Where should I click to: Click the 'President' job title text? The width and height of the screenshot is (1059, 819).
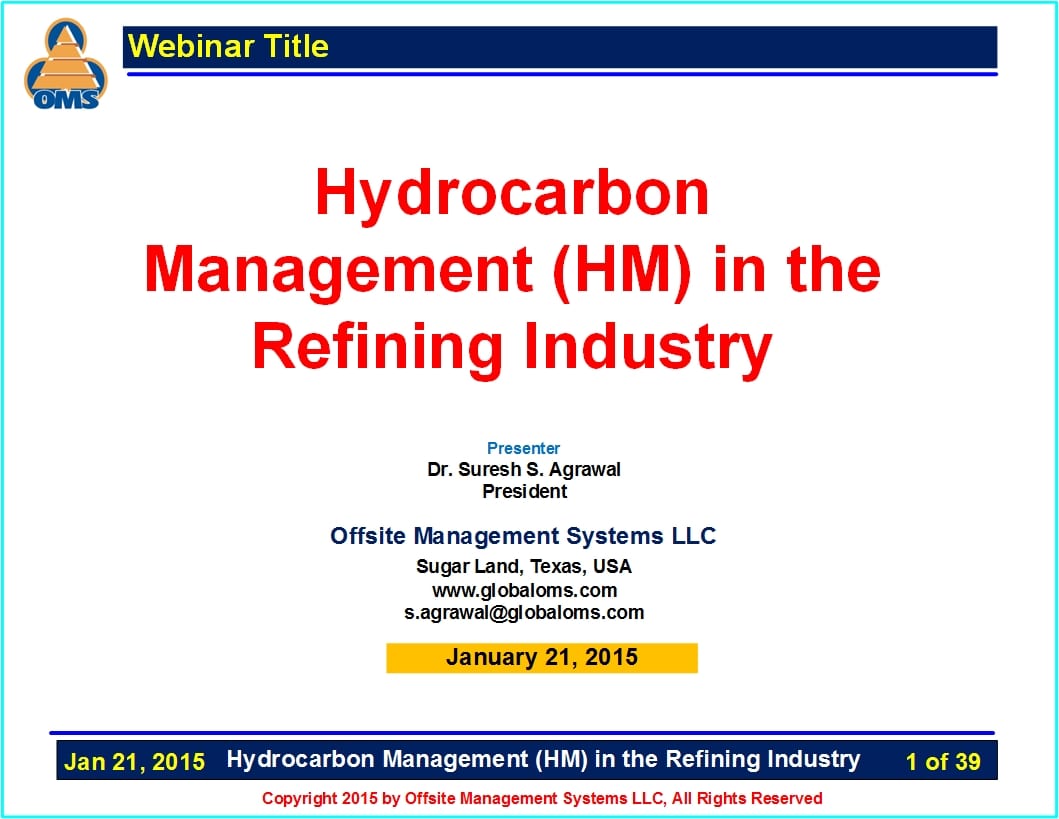click(x=524, y=492)
